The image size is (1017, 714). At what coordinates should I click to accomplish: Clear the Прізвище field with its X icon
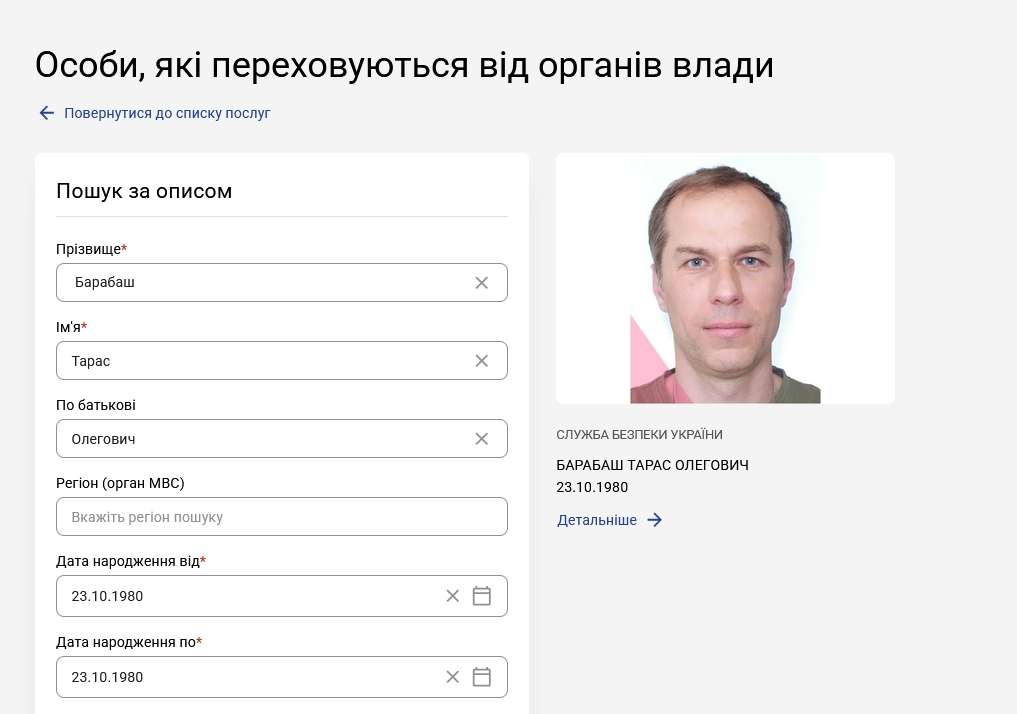(481, 283)
